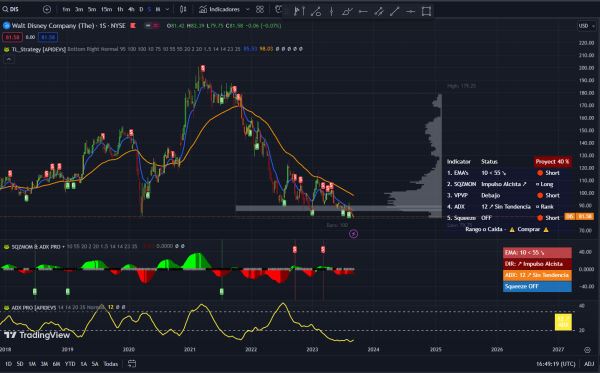The image size is (600, 373).
Task: Set range to 1A
Action: tap(83, 364)
